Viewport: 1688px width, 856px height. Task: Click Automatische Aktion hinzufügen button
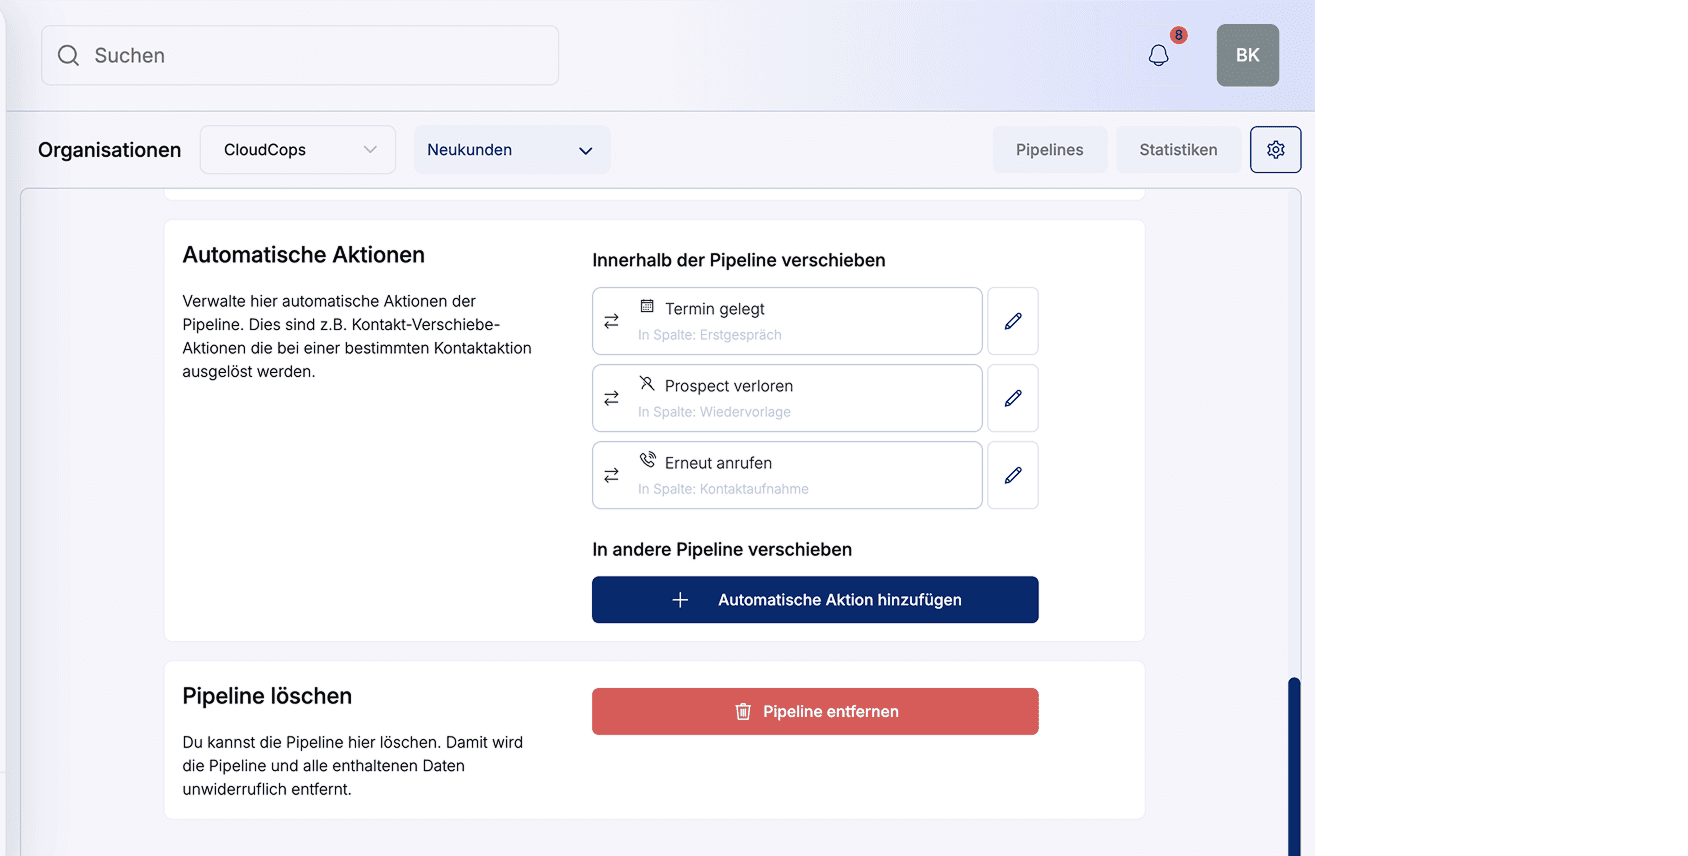point(814,600)
